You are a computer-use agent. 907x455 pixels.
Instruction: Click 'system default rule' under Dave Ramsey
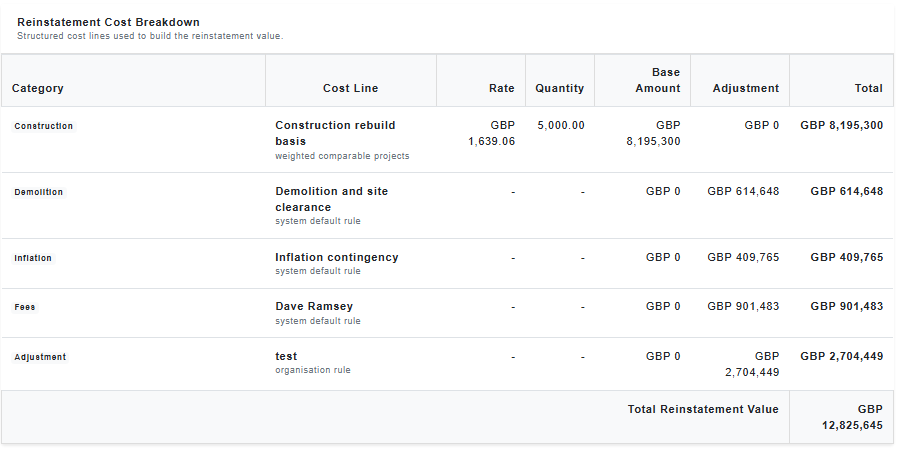pos(318,321)
